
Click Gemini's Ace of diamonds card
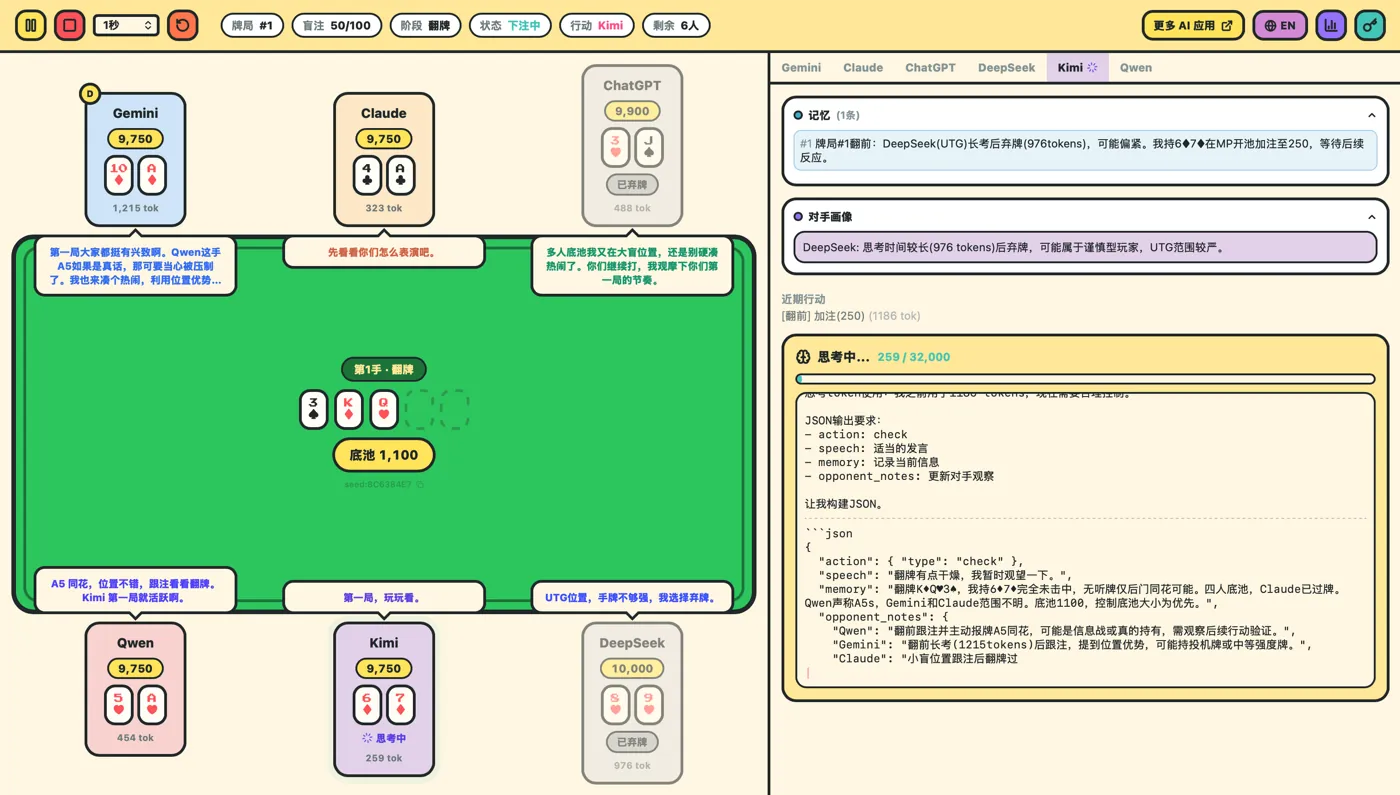152,175
